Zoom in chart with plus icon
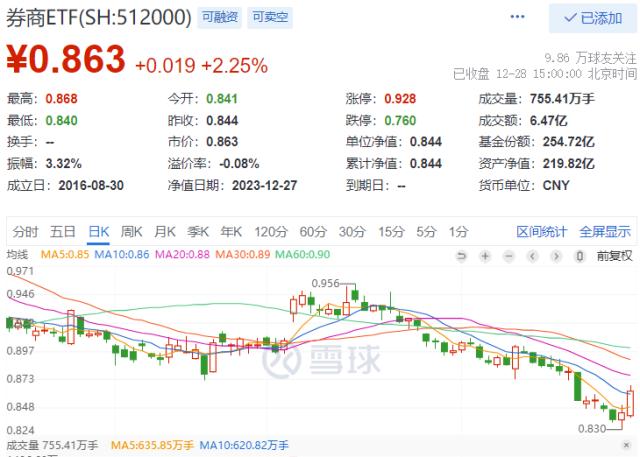The image size is (640, 457). tap(485, 256)
